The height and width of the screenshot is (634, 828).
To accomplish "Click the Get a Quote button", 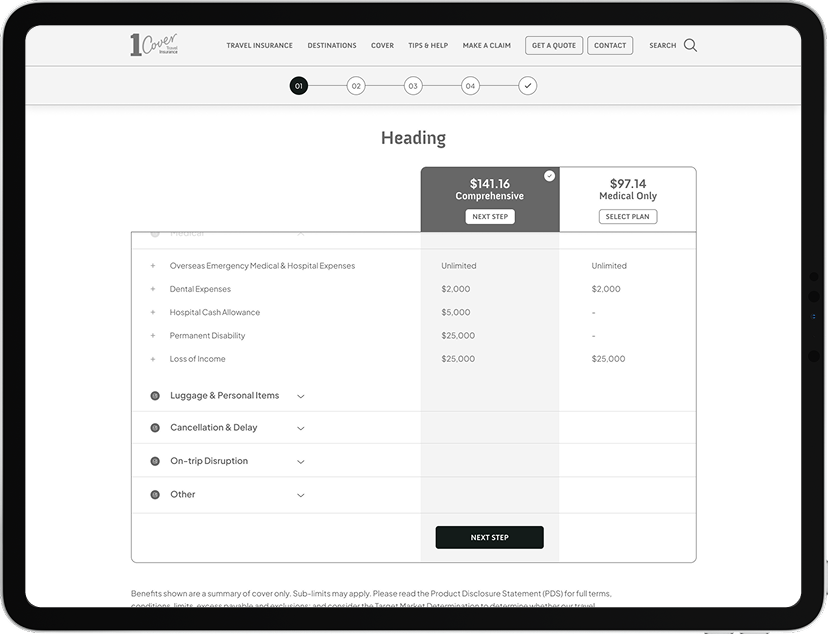I will [x=553, y=45].
